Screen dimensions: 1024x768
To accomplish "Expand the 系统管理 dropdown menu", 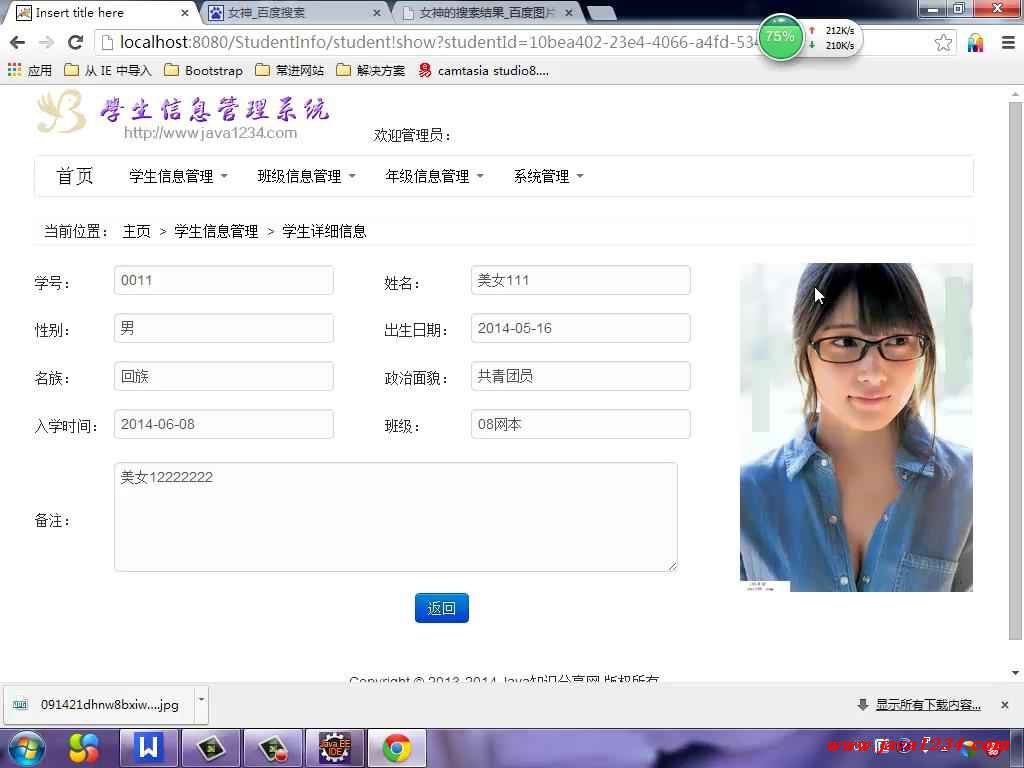I will click(548, 176).
